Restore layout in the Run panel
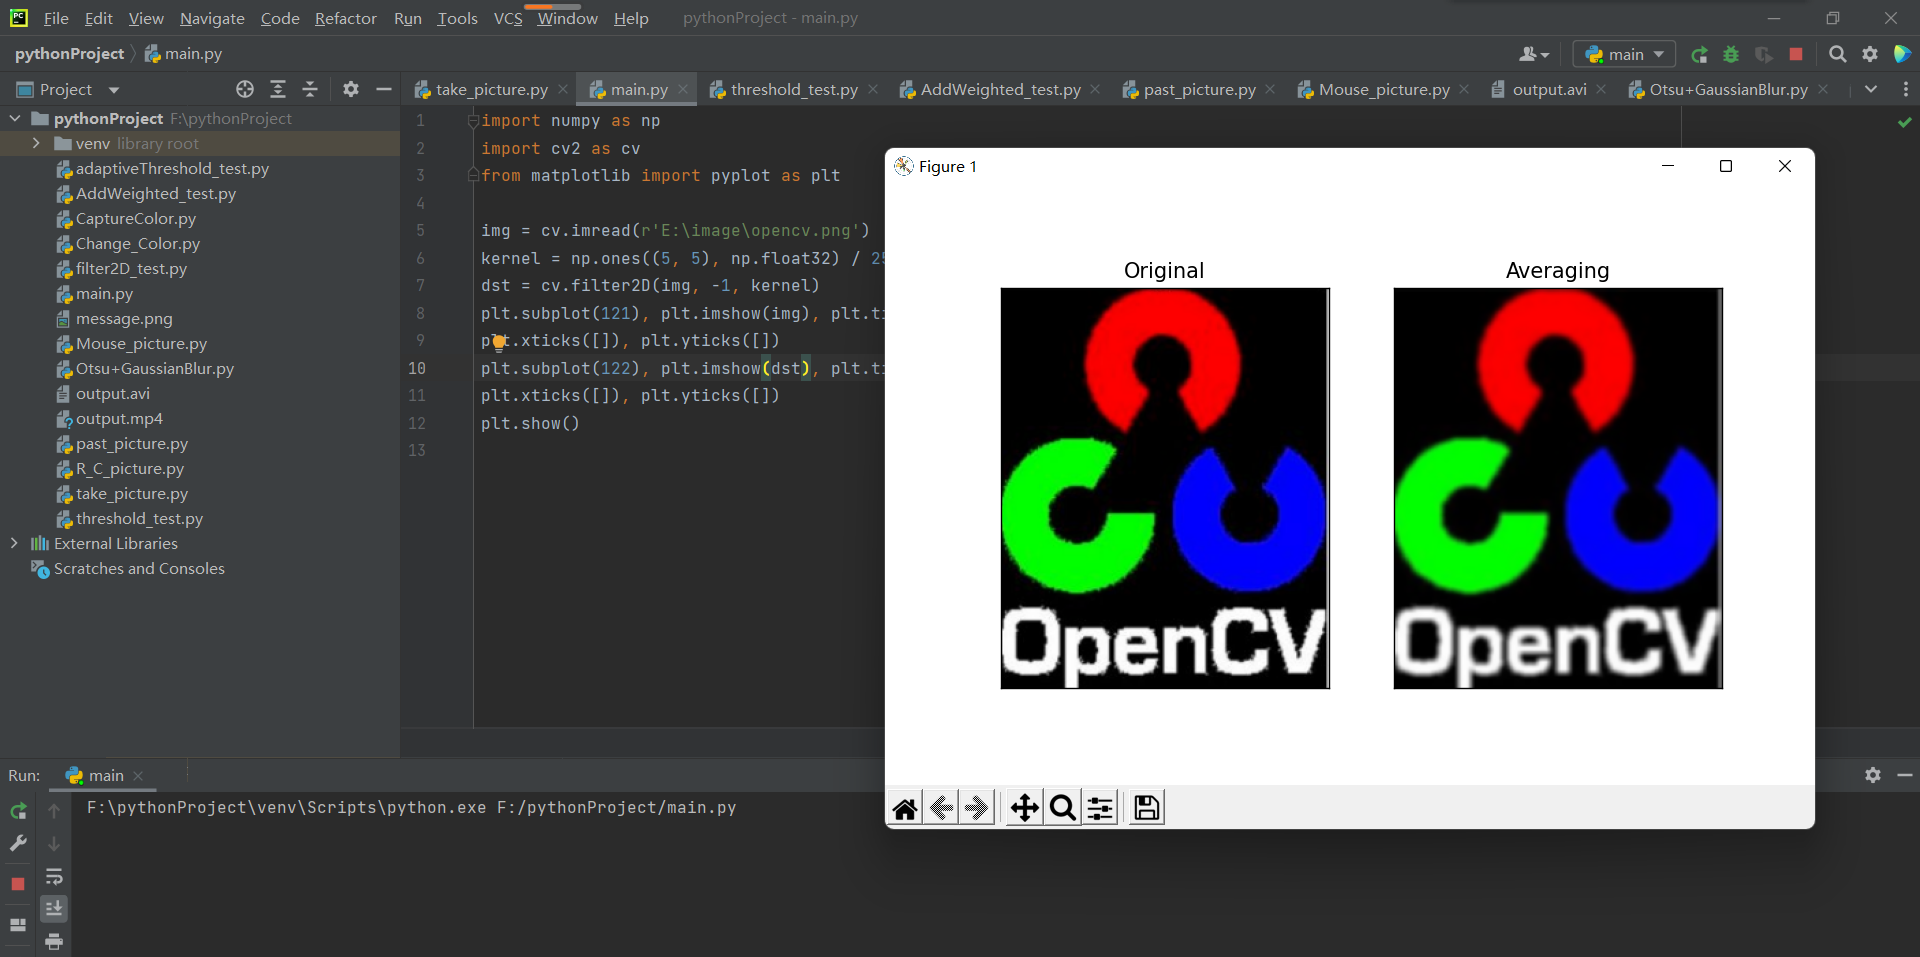1920x957 pixels. (x=18, y=925)
